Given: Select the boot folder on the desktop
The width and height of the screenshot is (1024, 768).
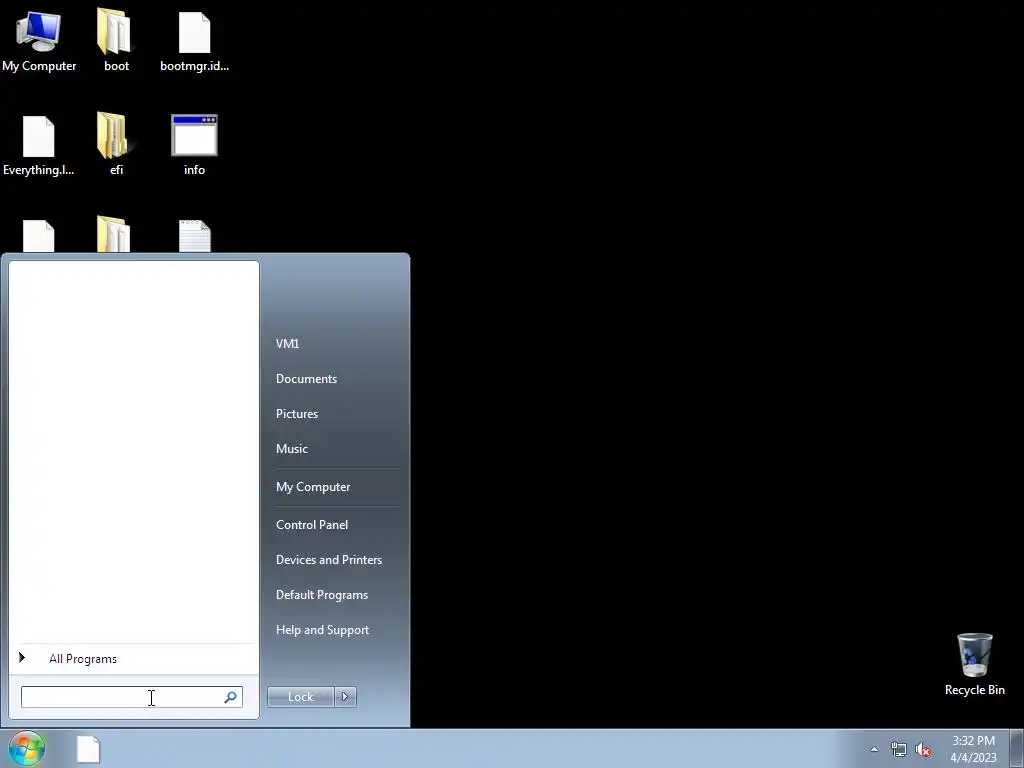Looking at the screenshot, I should [x=116, y=40].
